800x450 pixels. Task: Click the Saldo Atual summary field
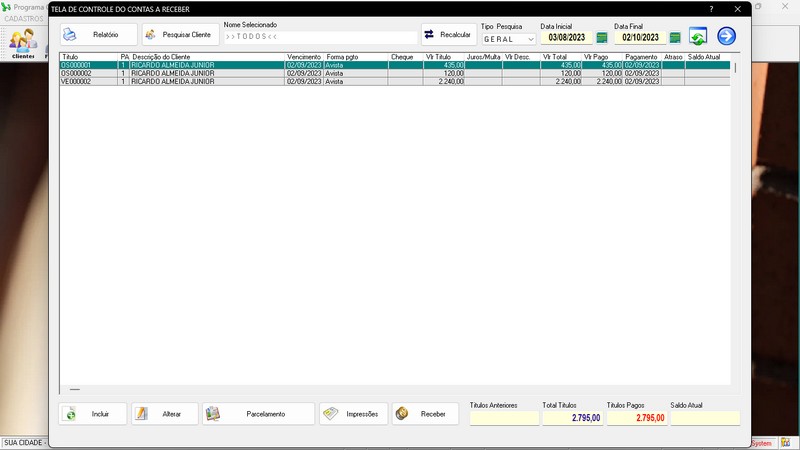coord(705,418)
